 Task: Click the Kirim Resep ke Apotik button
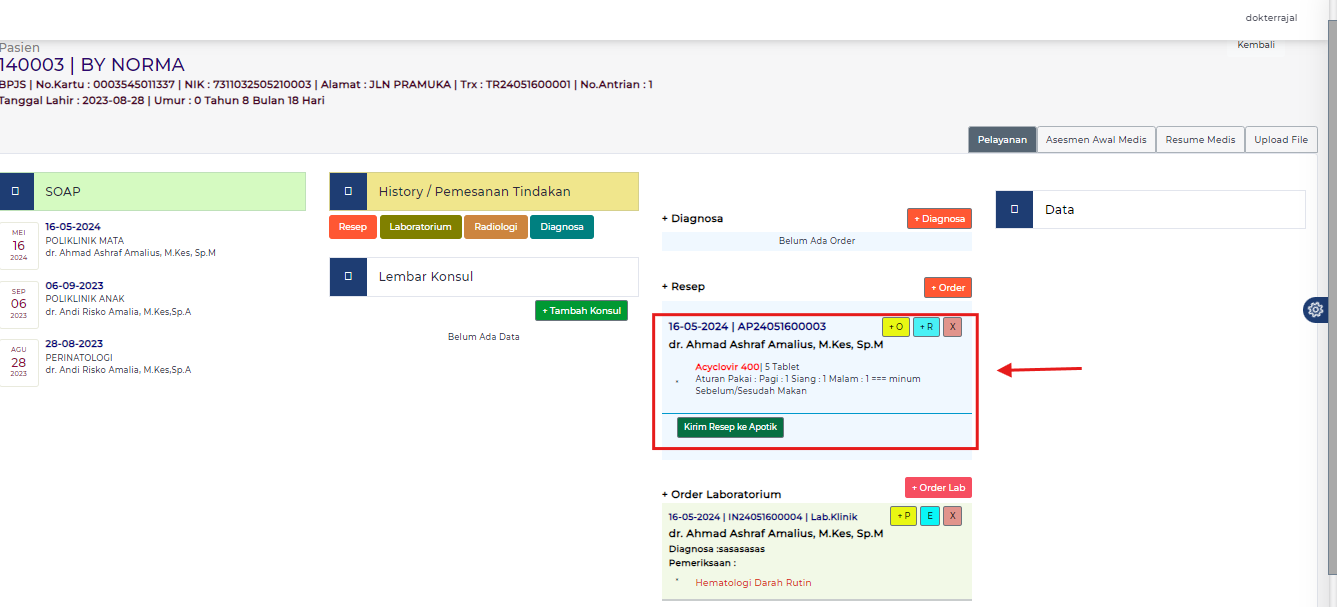pos(730,427)
